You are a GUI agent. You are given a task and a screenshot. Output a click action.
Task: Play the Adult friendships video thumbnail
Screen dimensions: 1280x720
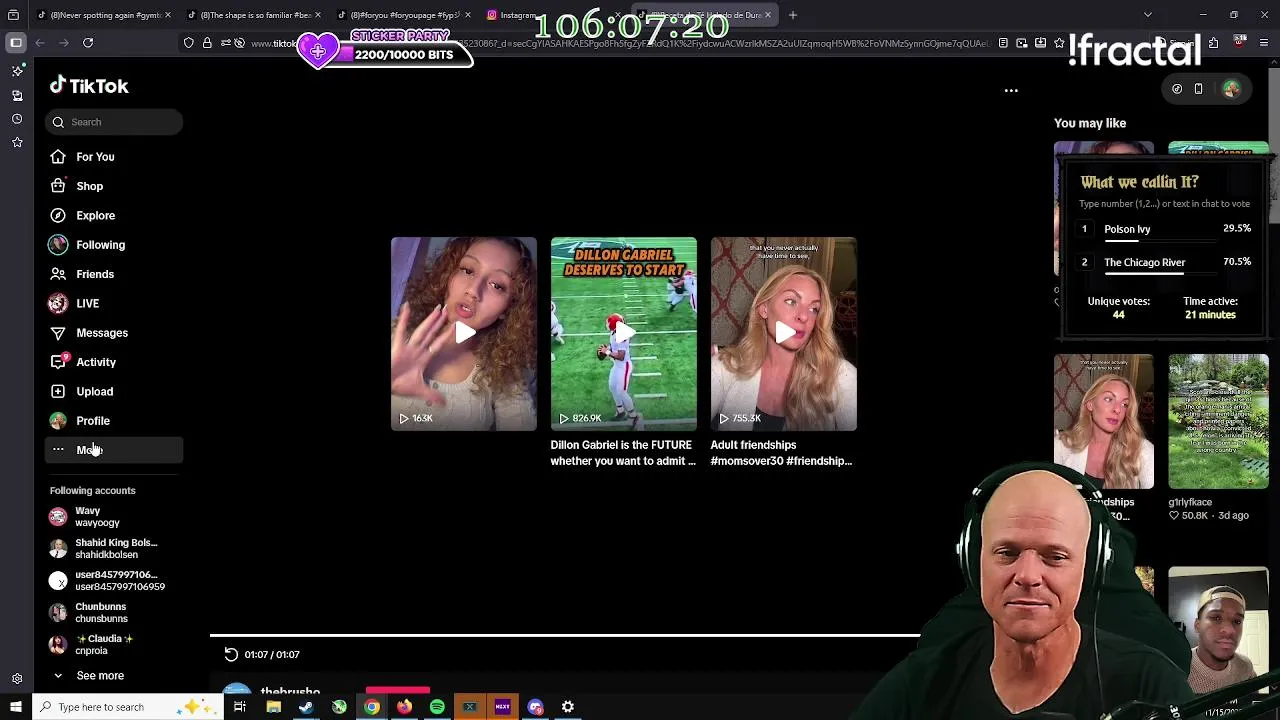[784, 334]
